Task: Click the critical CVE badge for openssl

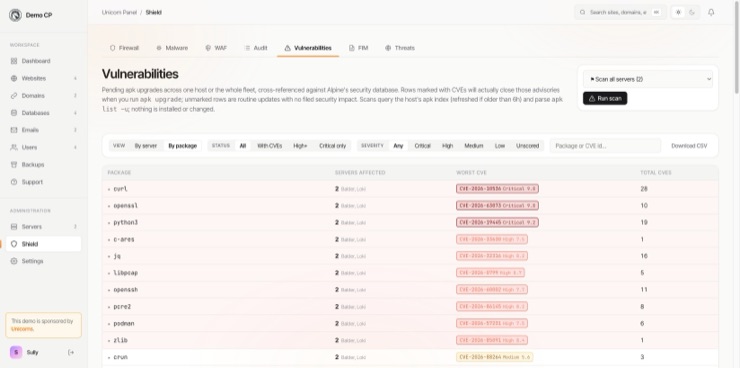Action: (497, 206)
